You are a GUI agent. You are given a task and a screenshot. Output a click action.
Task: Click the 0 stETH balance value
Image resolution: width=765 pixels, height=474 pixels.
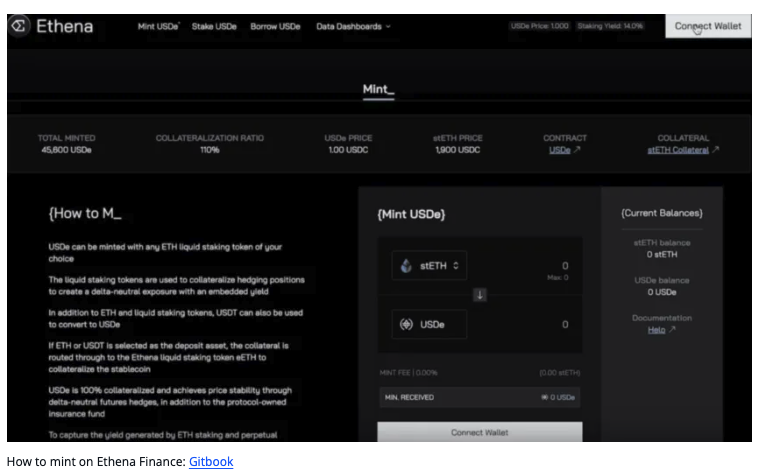point(662,255)
